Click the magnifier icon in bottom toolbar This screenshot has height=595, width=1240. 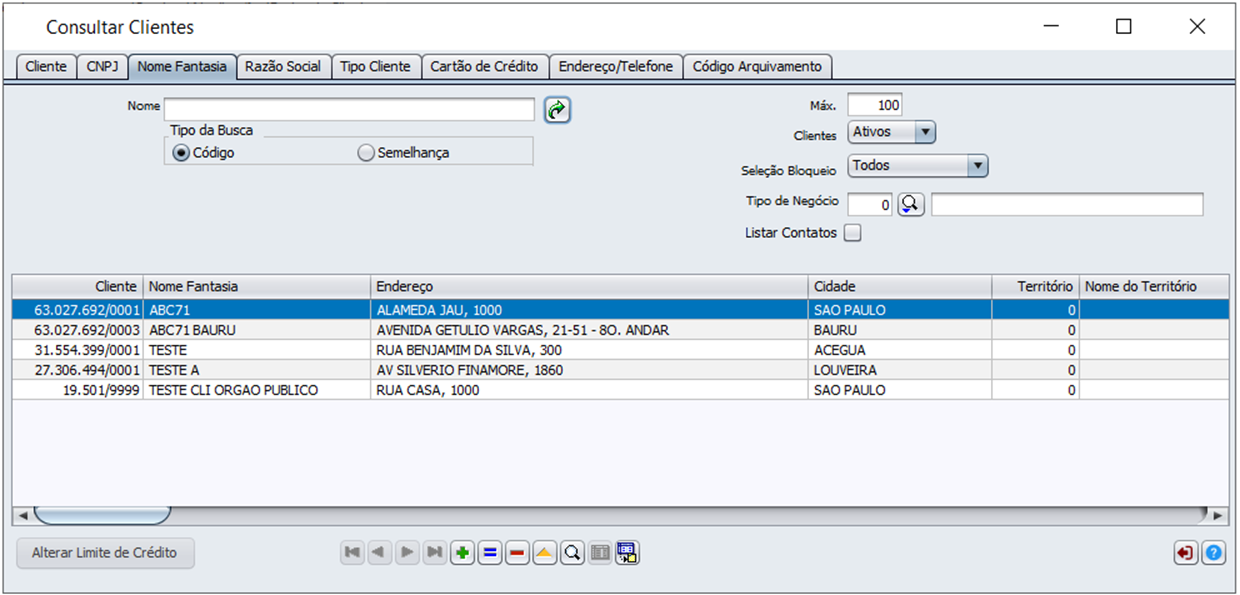coord(572,553)
